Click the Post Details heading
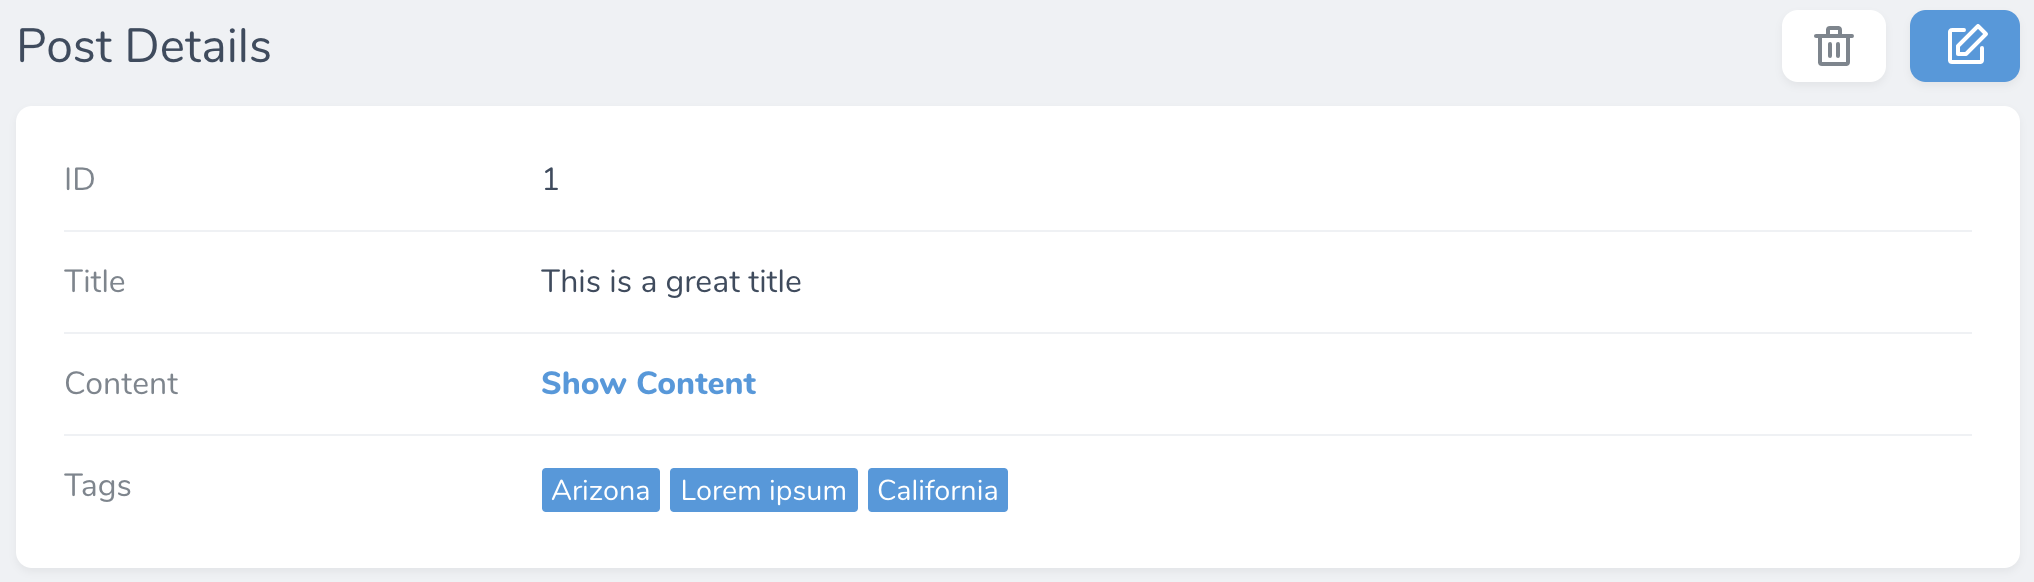This screenshot has width=2034, height=582. click(x=144, y=46)
